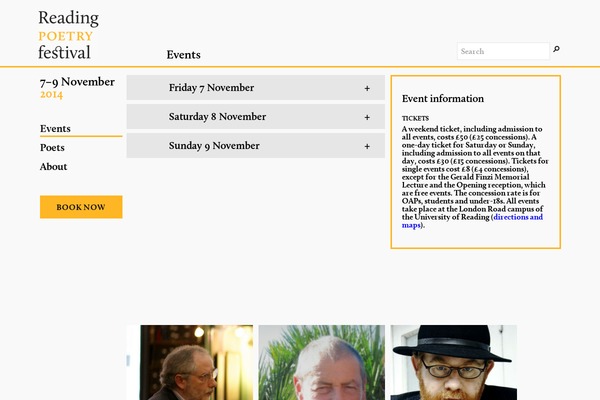
Task: Click the search magnifier icon
Action: 556,49
